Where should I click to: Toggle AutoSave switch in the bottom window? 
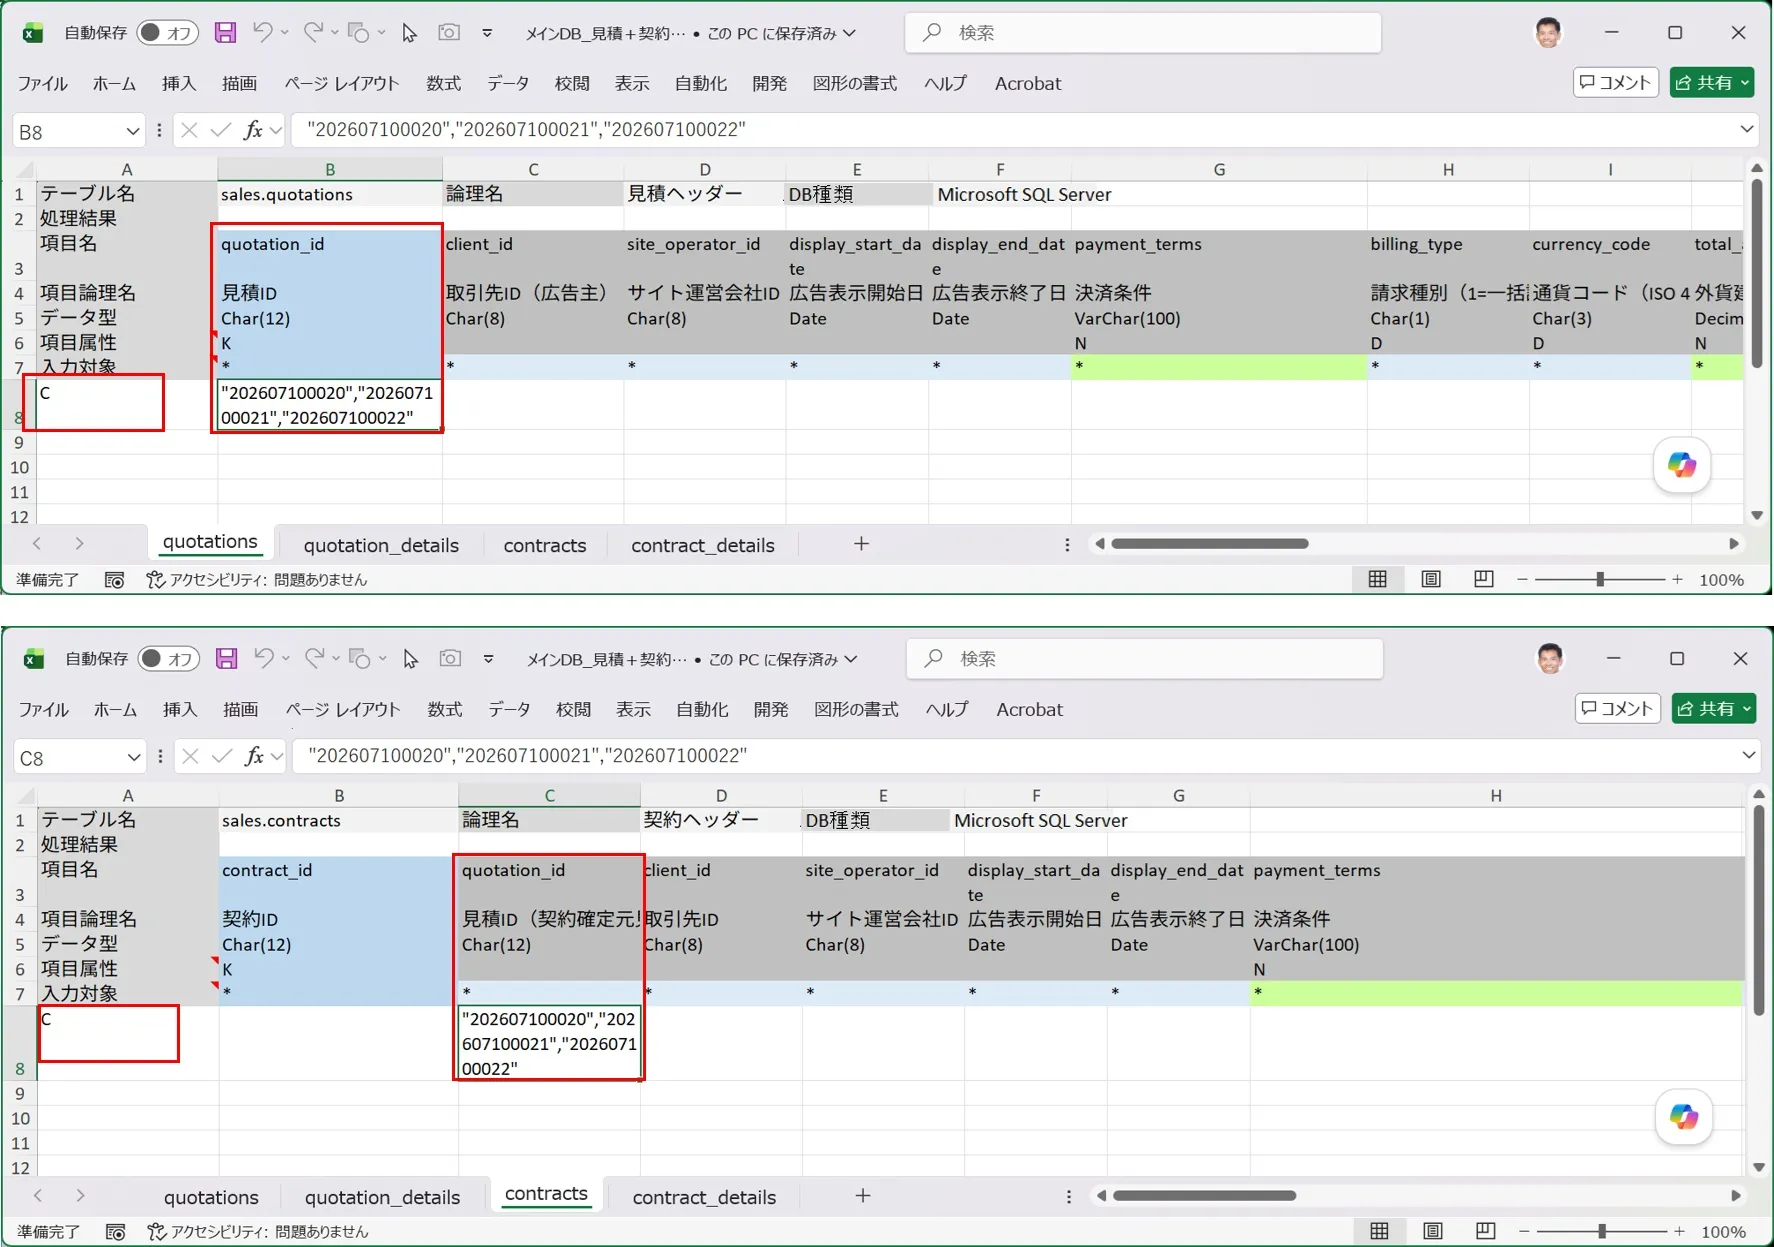point(168,659)
